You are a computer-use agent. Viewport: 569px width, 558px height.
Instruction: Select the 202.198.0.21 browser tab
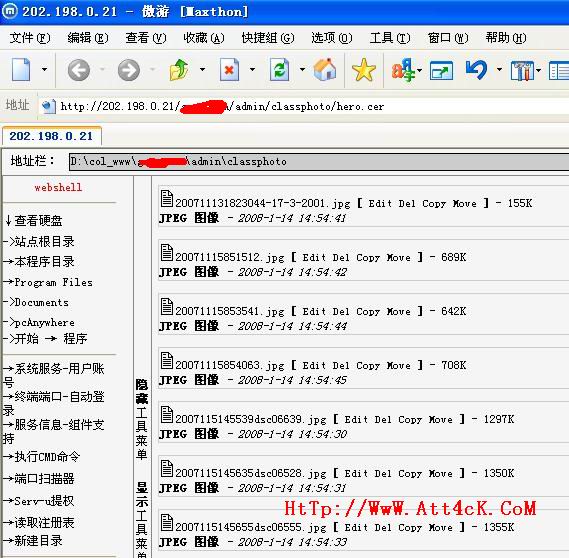coord(51,136)
